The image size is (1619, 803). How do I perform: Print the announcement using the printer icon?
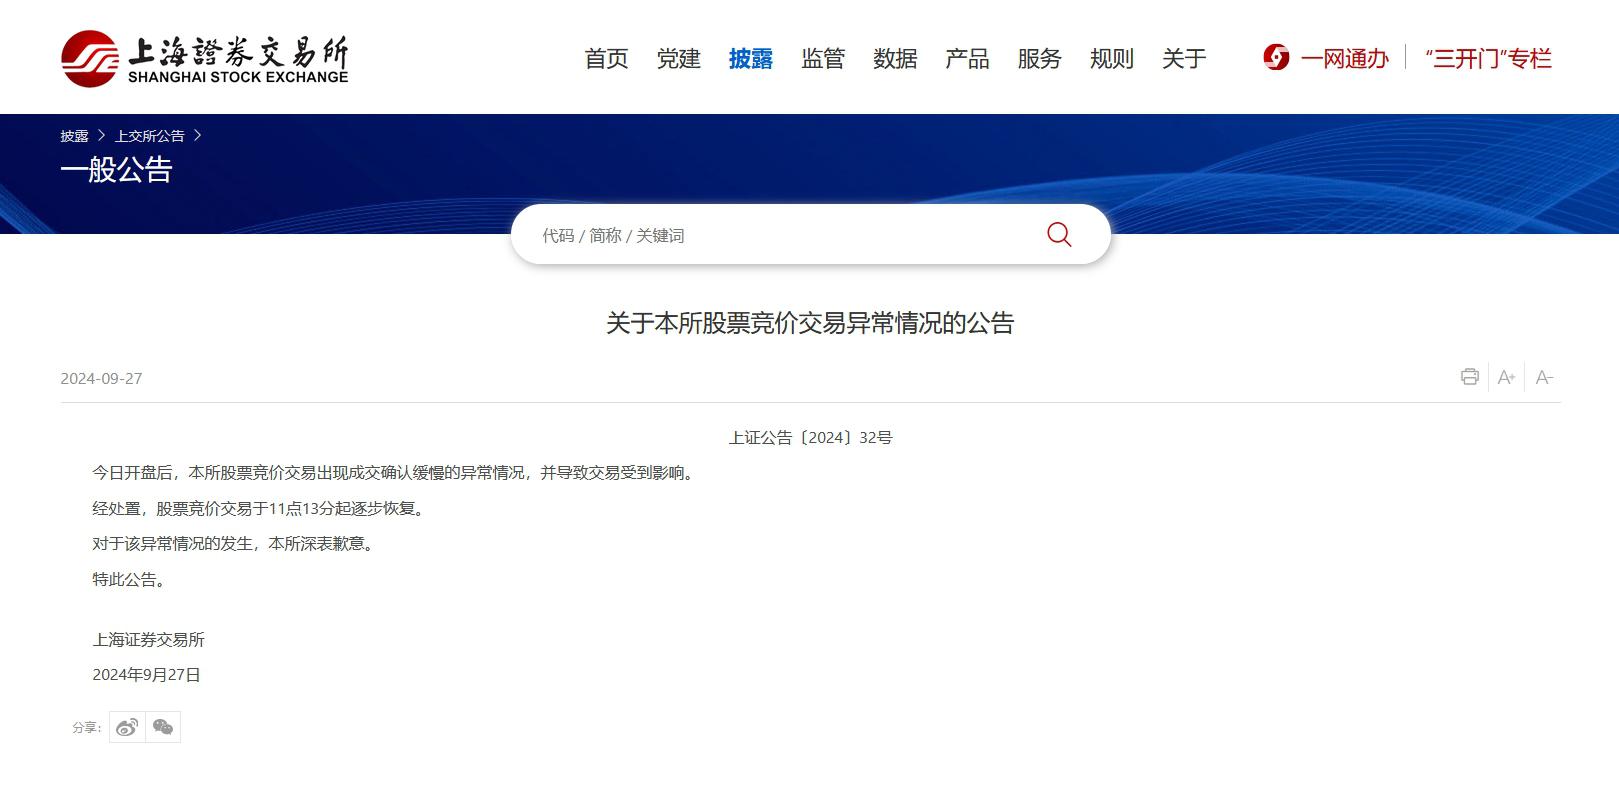(1469, 377)
